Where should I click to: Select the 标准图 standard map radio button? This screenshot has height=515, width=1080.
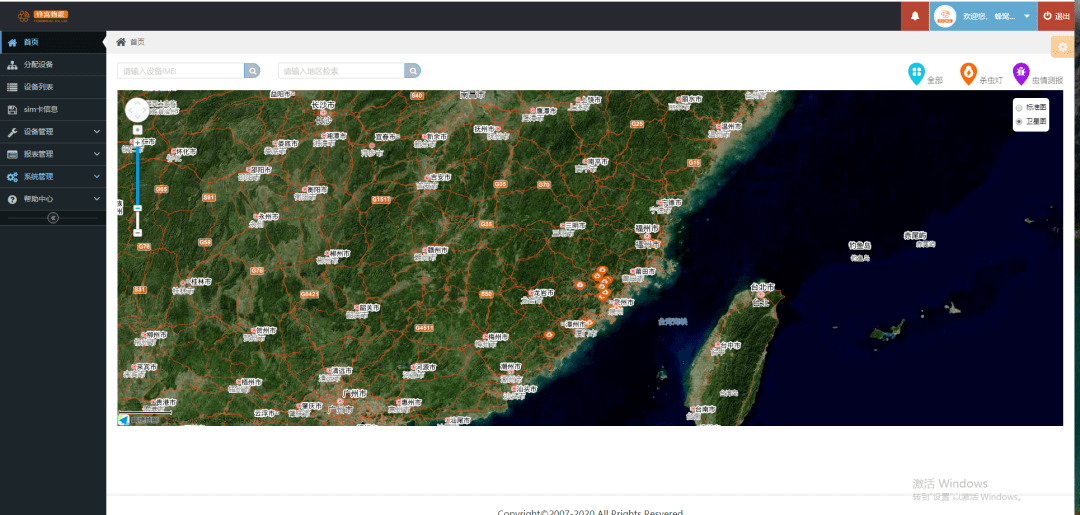[1019, 106]
